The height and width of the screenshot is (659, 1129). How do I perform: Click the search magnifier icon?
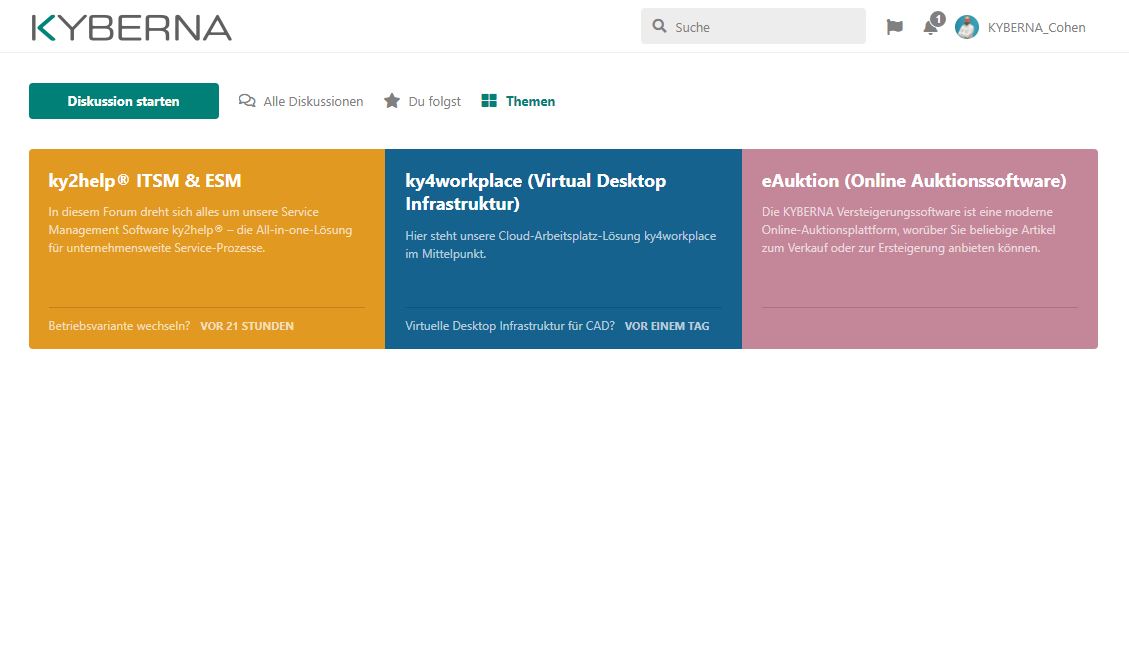click(659, 27)
